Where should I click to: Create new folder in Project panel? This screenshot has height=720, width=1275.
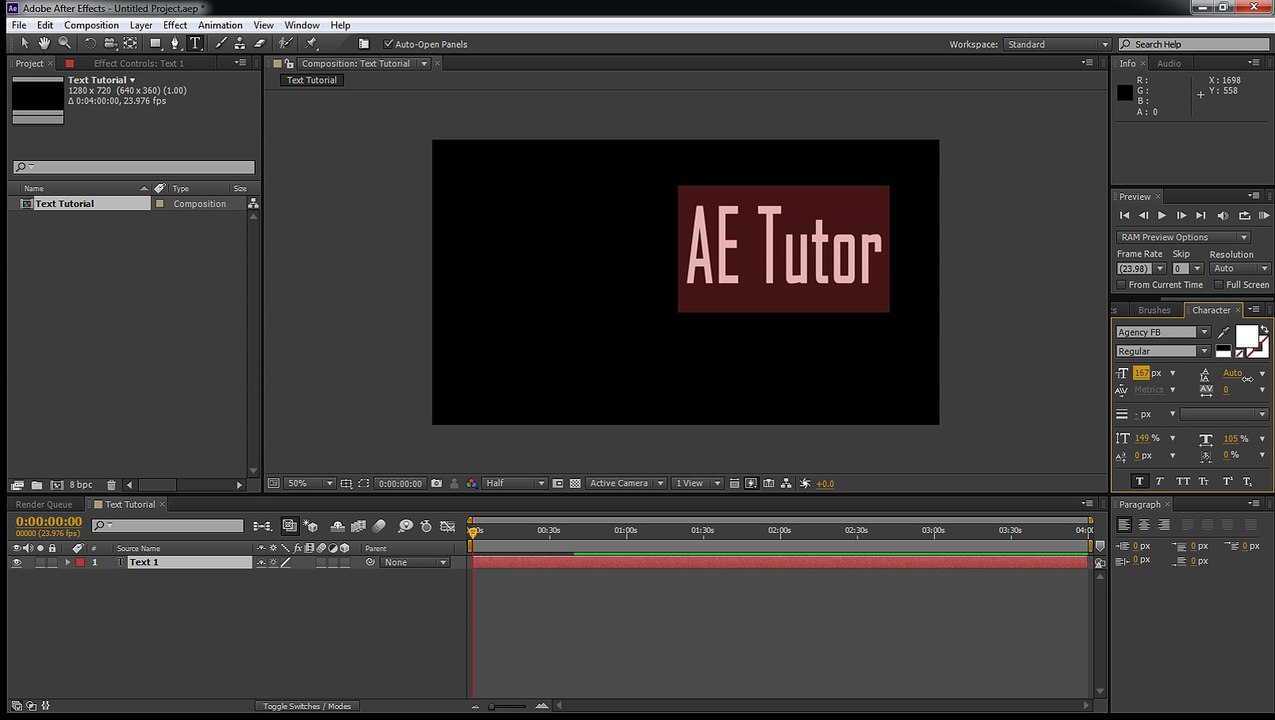(36, 485)
